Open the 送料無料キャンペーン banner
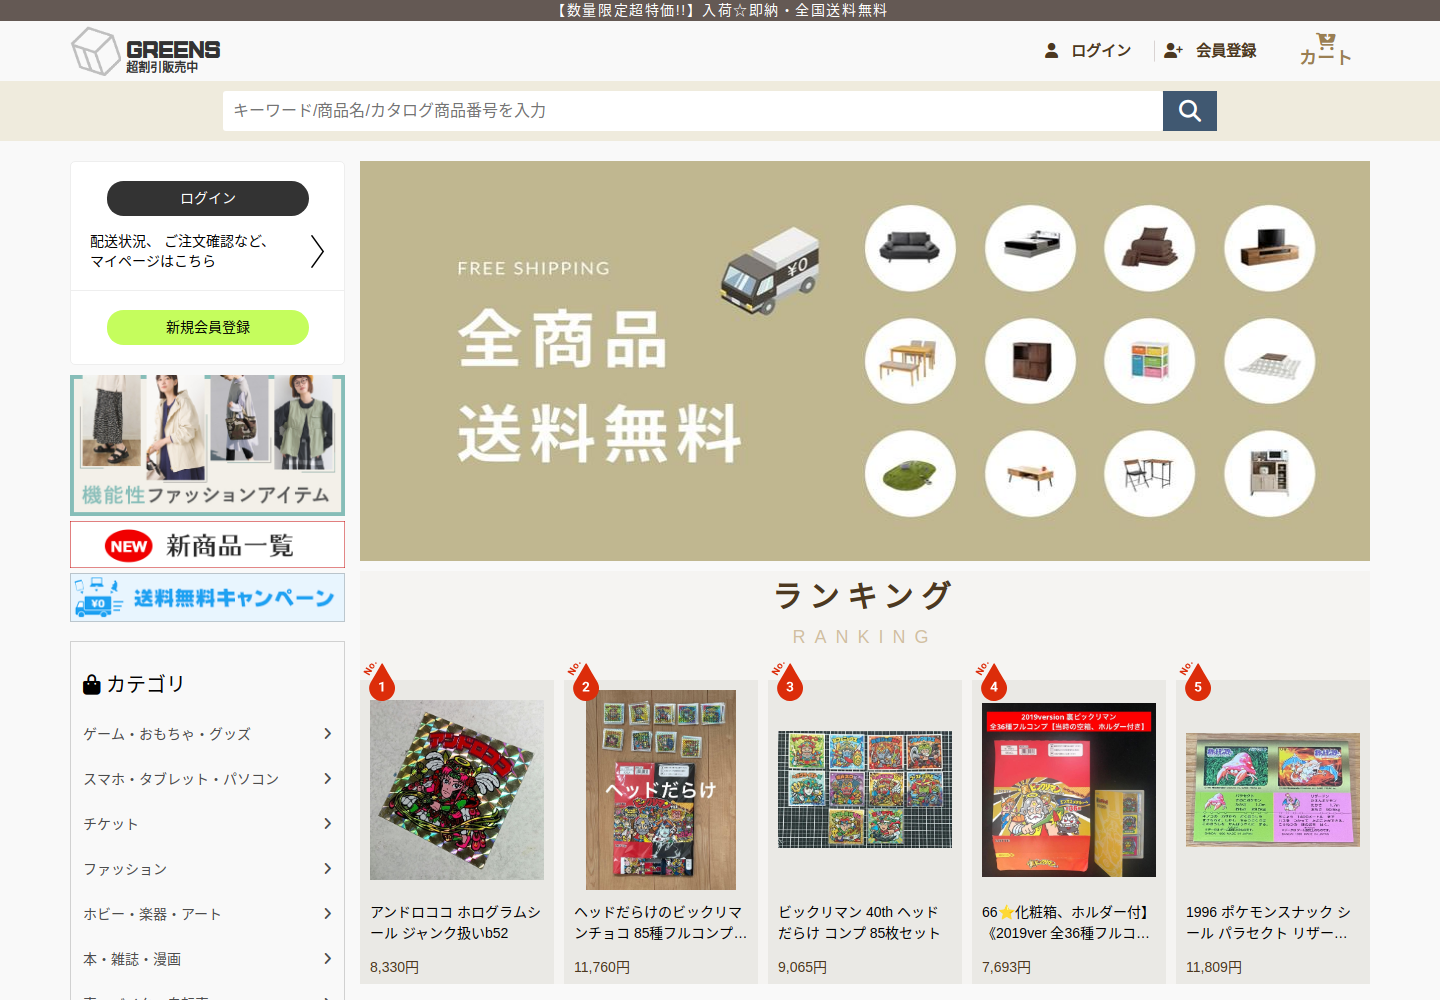Screen dimensions: 1440x1000 pos(208,597)
